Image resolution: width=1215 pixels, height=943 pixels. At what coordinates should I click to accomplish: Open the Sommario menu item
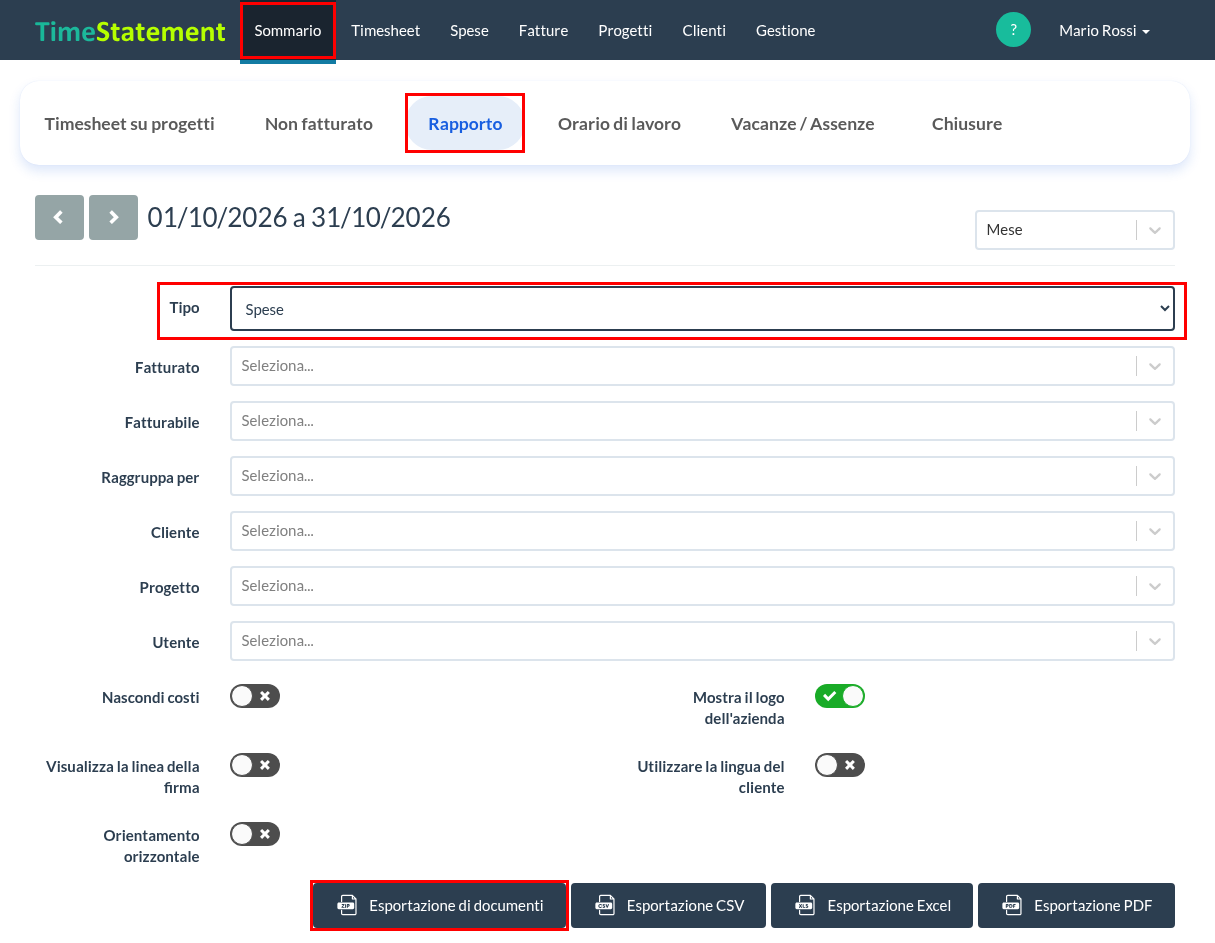tap(288, 31)
